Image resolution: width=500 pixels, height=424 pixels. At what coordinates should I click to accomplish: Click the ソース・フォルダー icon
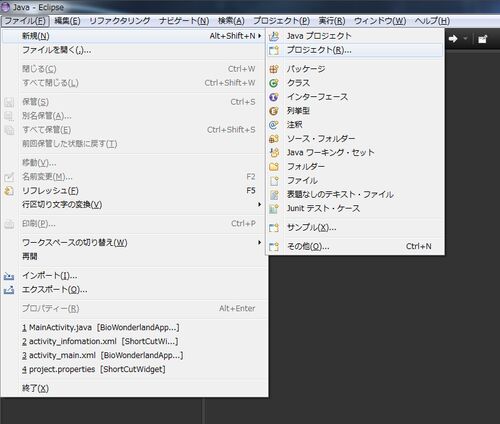(x=274, y=139)
